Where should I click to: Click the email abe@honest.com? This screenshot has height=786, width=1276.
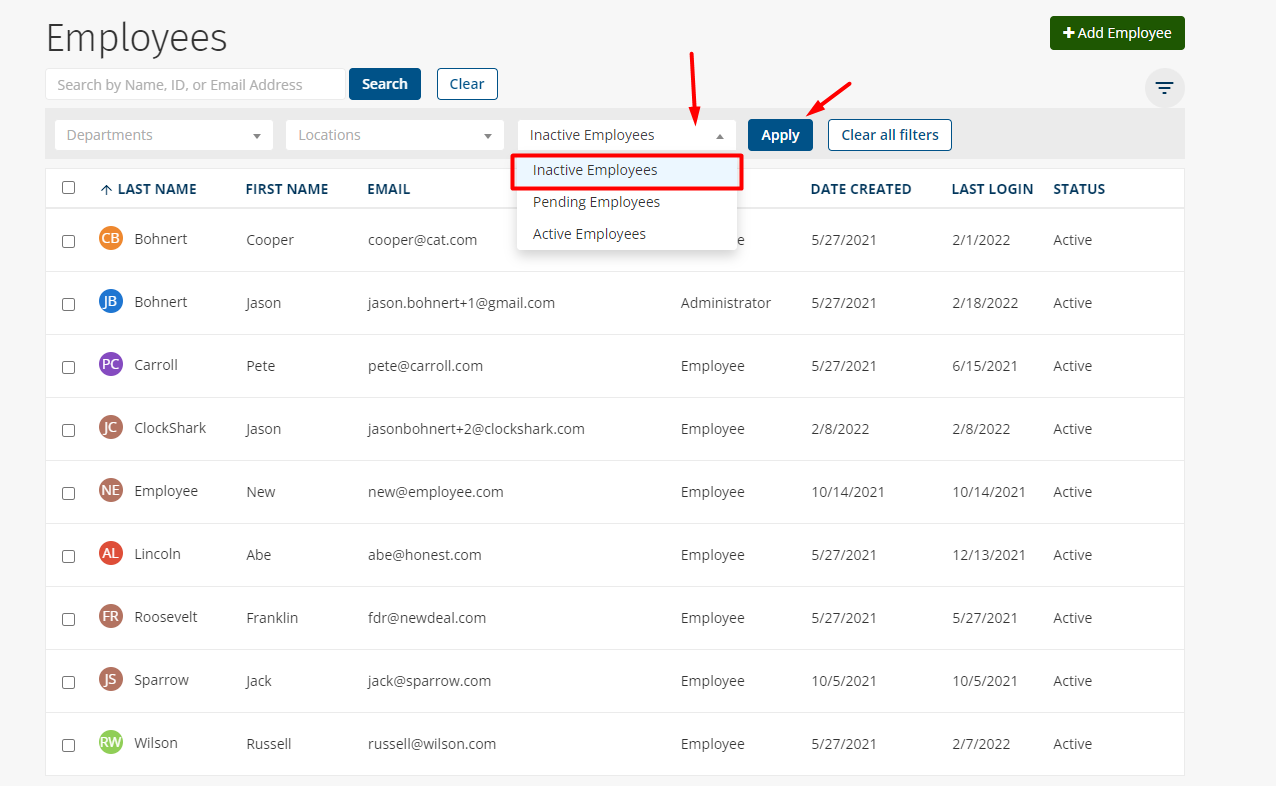(x=424, y=555)
